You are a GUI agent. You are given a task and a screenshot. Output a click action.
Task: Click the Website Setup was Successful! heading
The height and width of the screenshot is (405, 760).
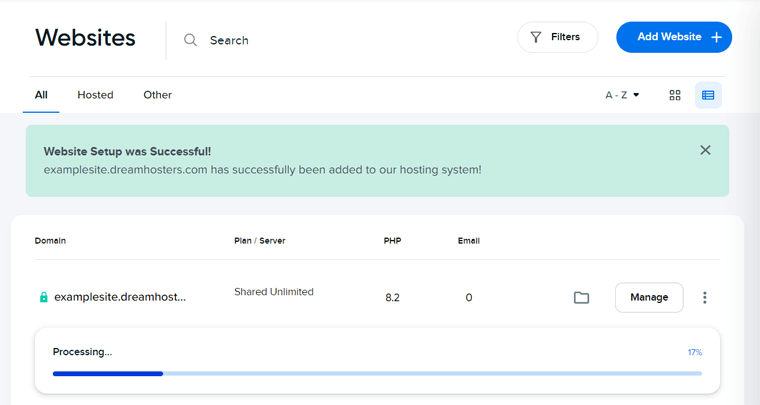[127, 152]
